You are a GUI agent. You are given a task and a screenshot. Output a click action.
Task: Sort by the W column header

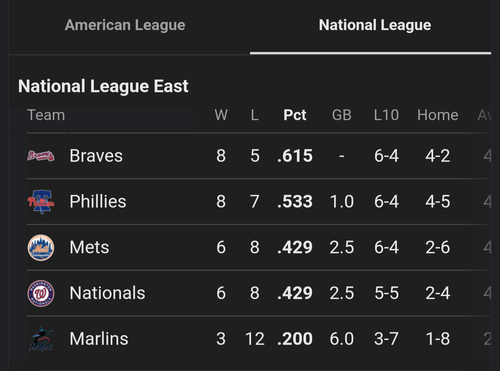click(x=221, y=115)
